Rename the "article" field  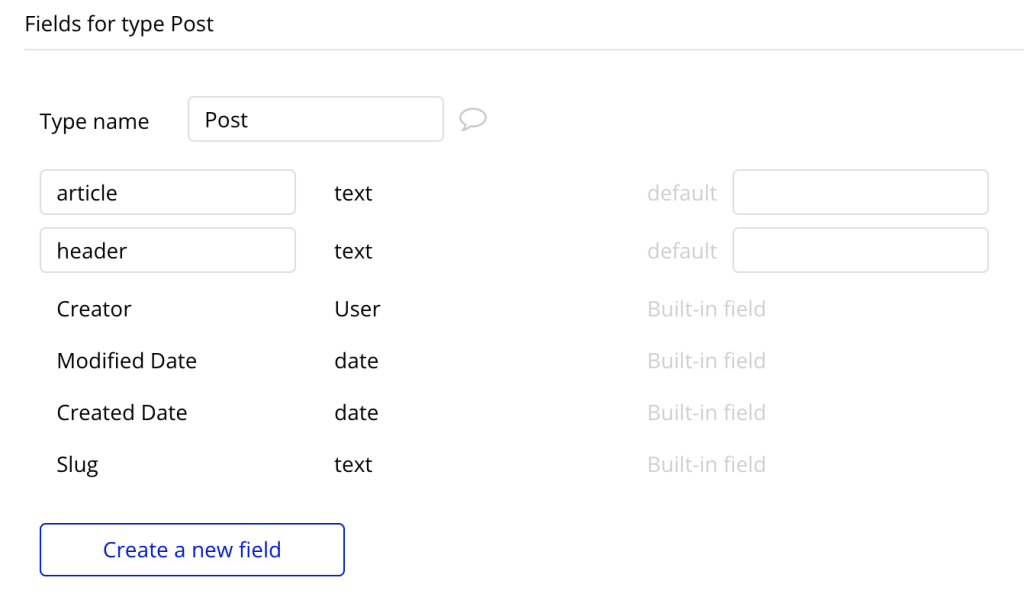(x=167, y=192)
